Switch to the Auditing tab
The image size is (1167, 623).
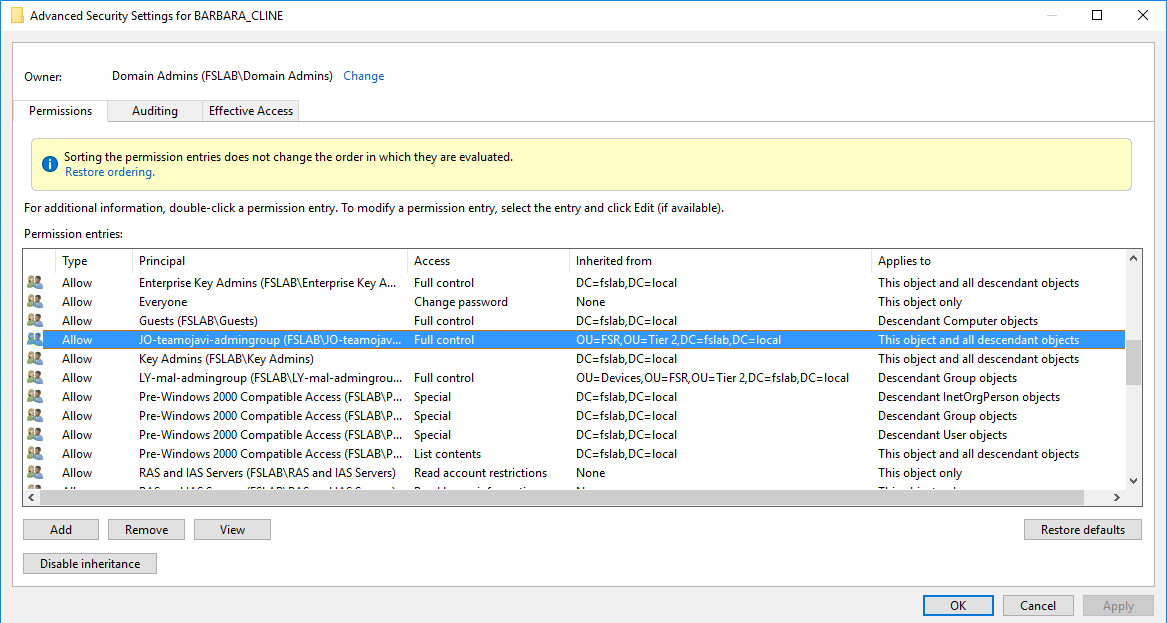click(x=154, y=111)
